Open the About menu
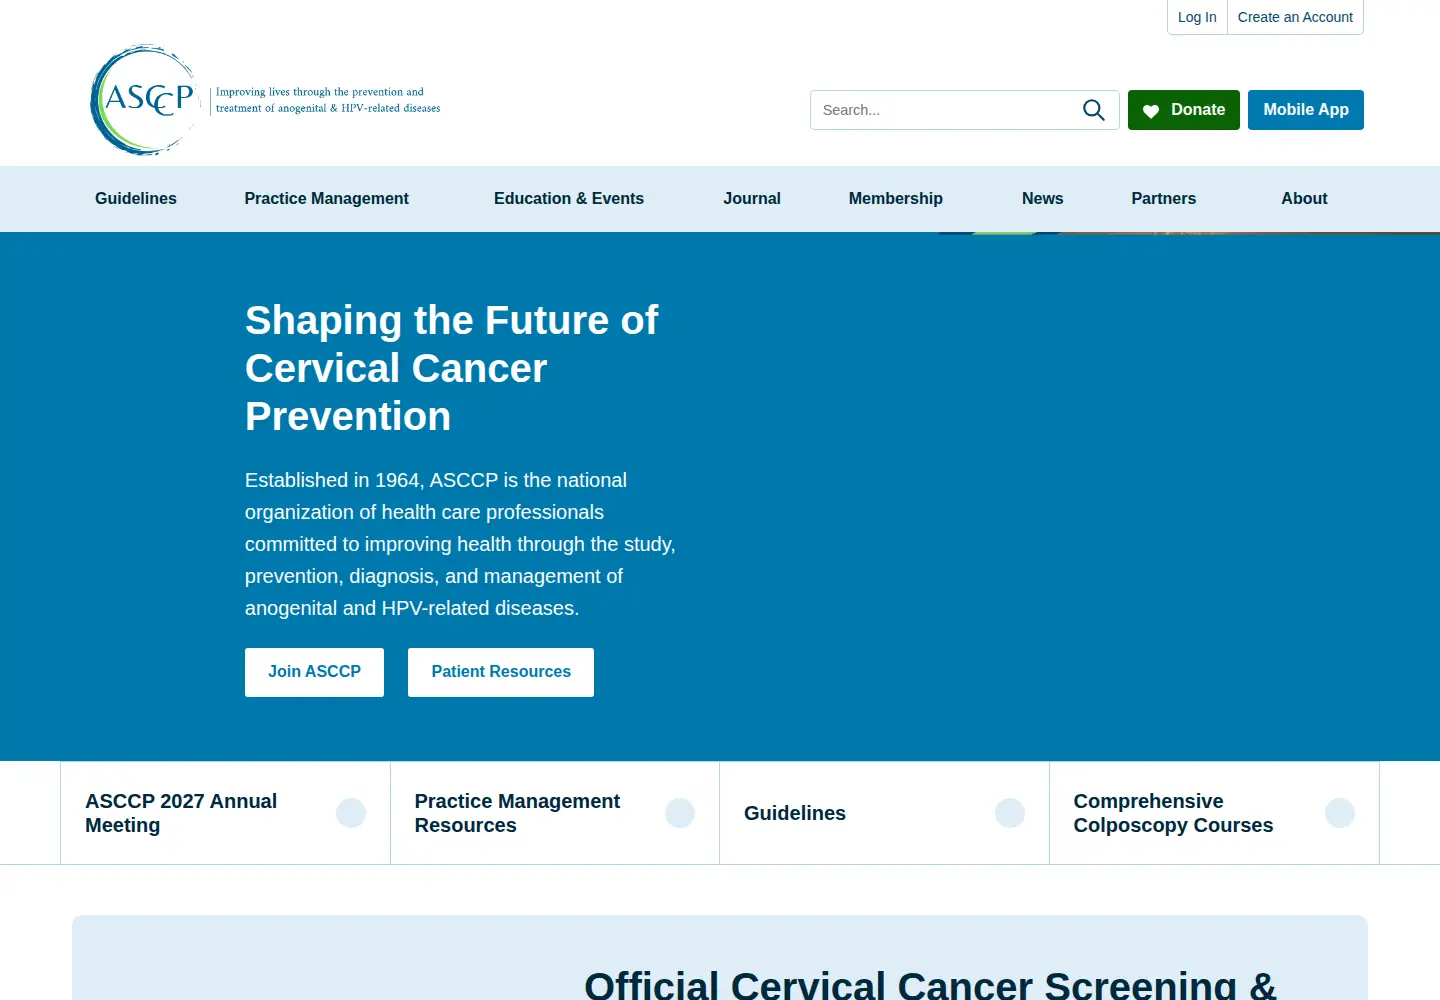Image resolution: width=1440 pixels, height=1000 pixels. (1305, 199)
